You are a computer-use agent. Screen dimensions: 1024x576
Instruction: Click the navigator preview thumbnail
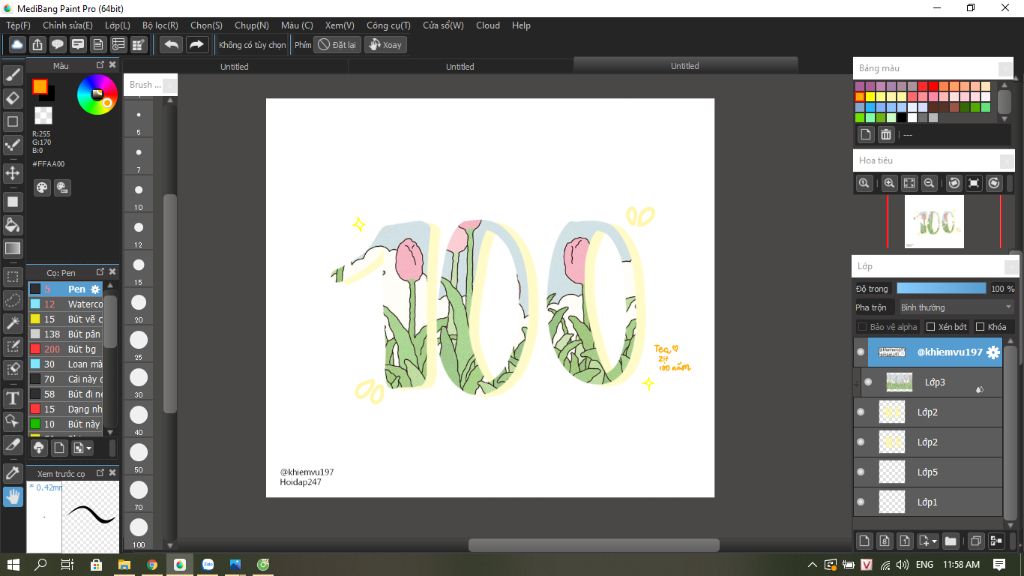[x=934, y=222]
